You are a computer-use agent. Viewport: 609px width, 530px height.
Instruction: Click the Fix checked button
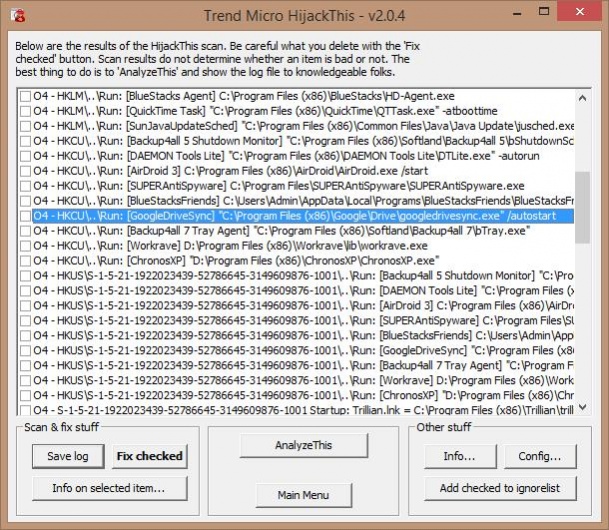point(150,456)
